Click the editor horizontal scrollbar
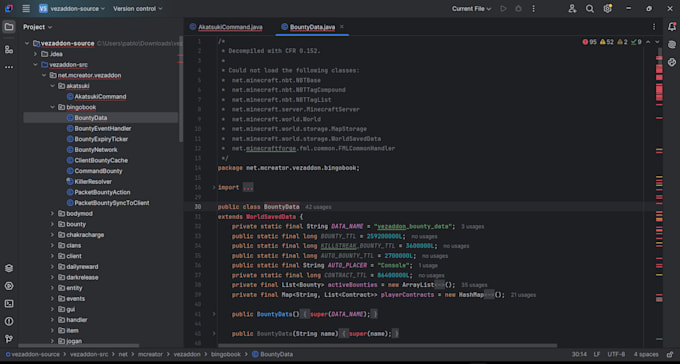Viewport: 680px width, 364px height. click(x=387, y=346)
